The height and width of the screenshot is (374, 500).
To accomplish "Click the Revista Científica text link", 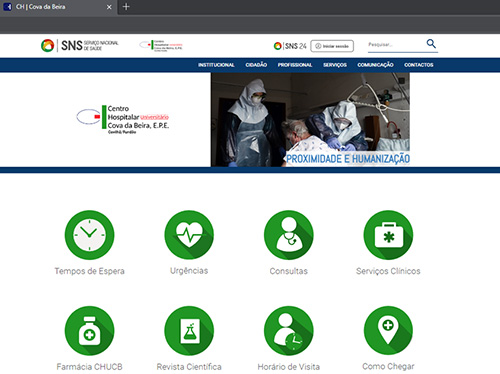I will pos(189,367).
